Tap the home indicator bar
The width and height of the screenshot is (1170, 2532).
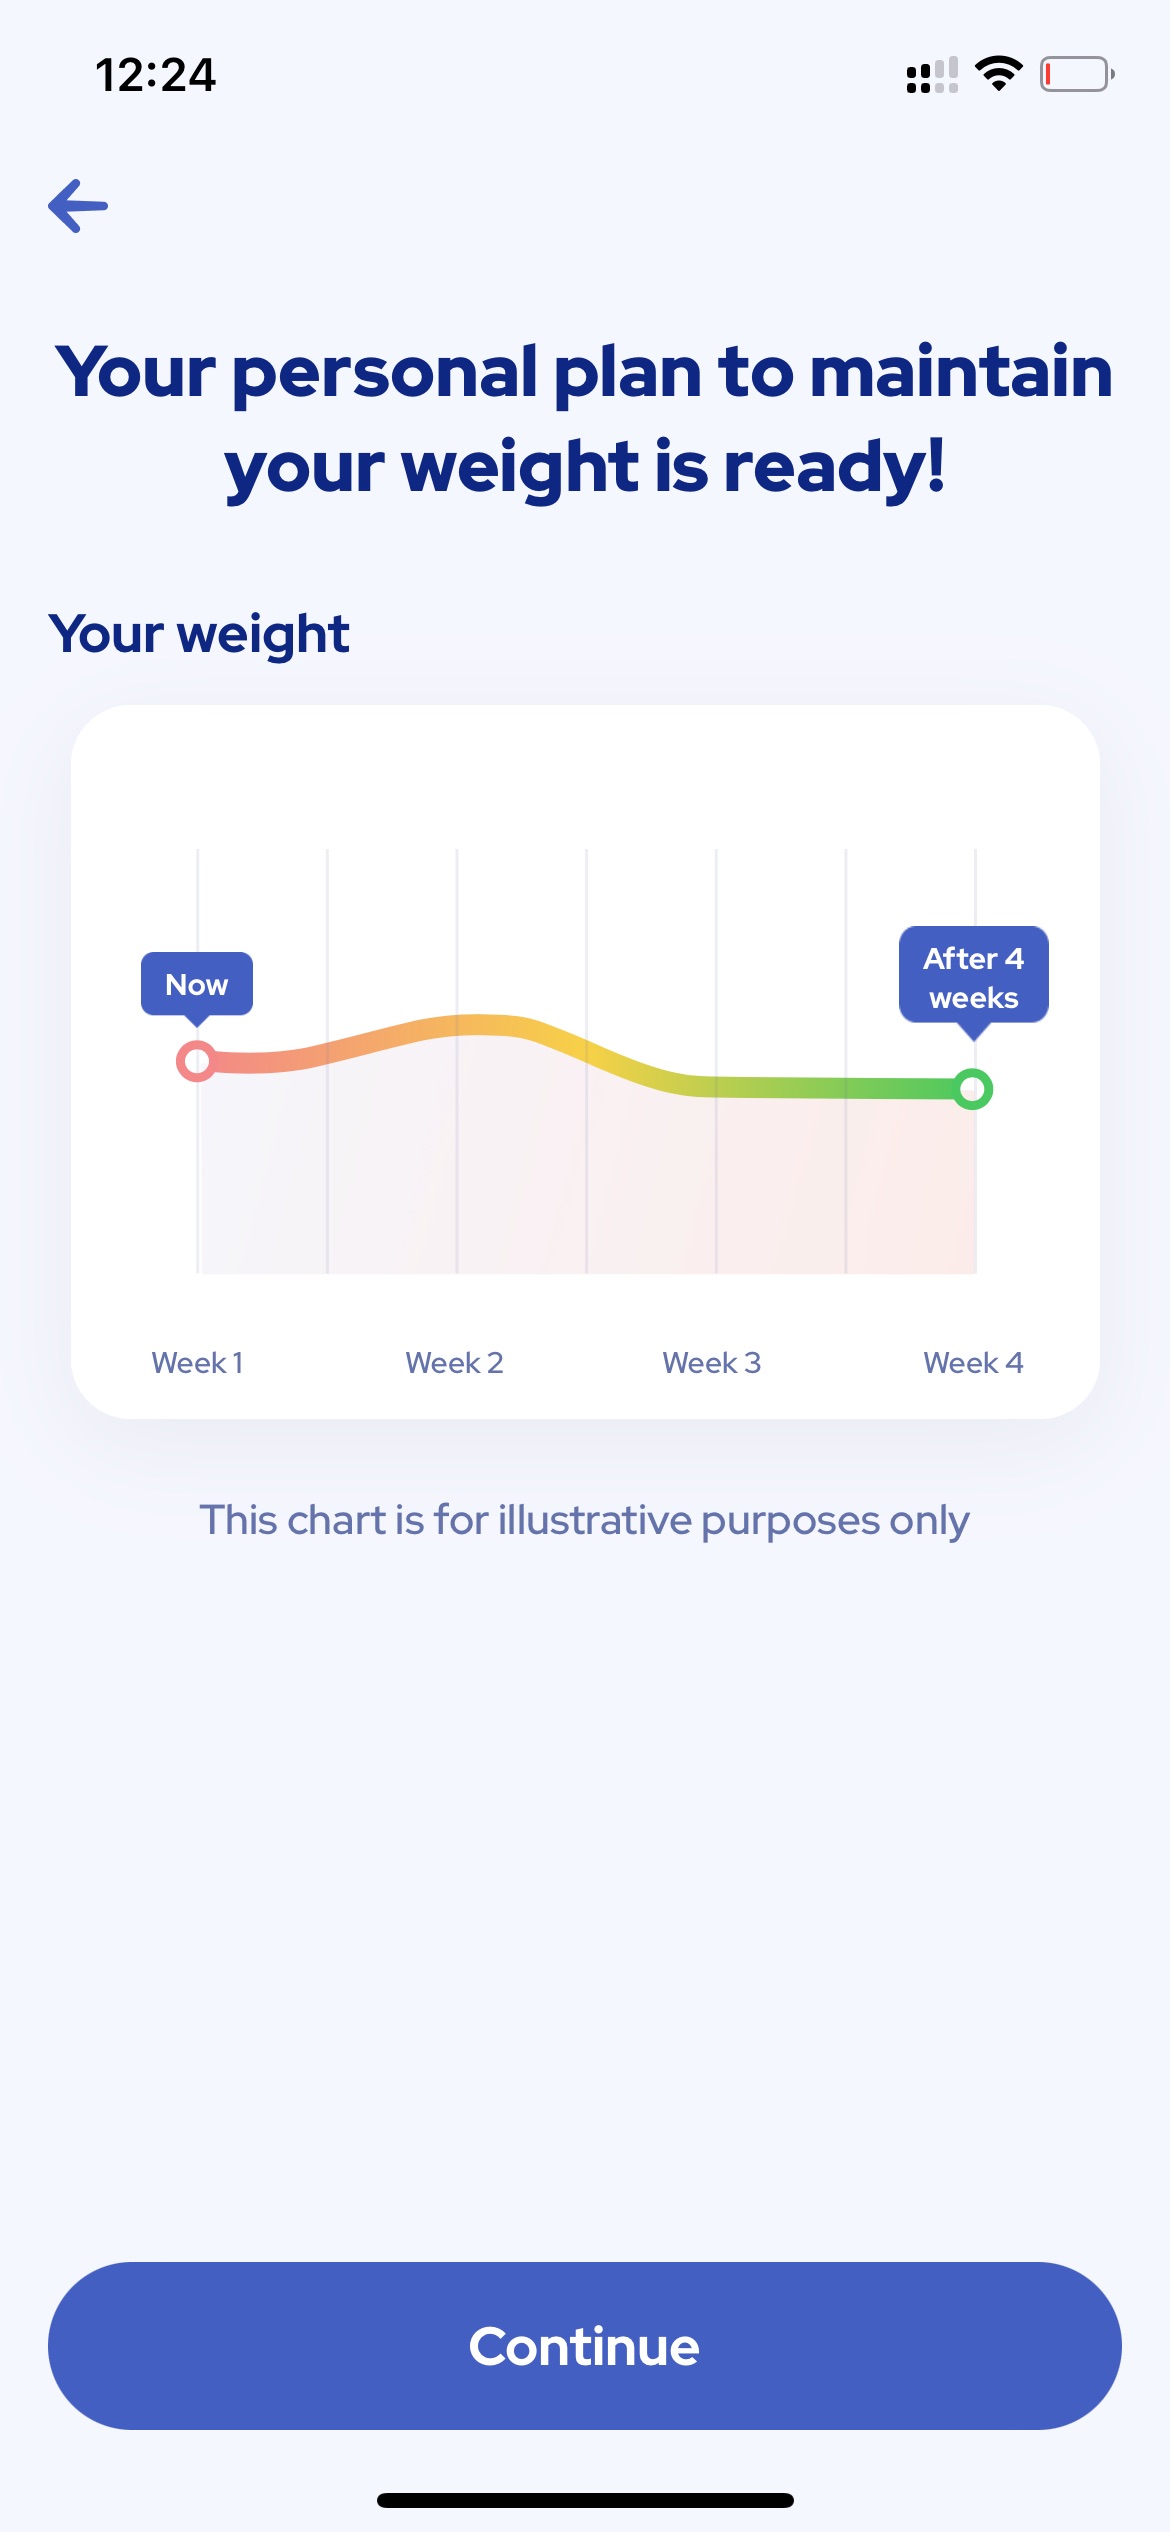point(585,2500)
